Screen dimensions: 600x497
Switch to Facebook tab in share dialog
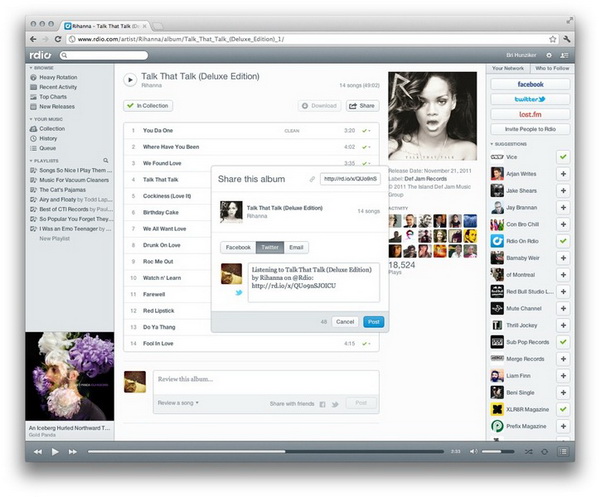(x=238, y=248)
